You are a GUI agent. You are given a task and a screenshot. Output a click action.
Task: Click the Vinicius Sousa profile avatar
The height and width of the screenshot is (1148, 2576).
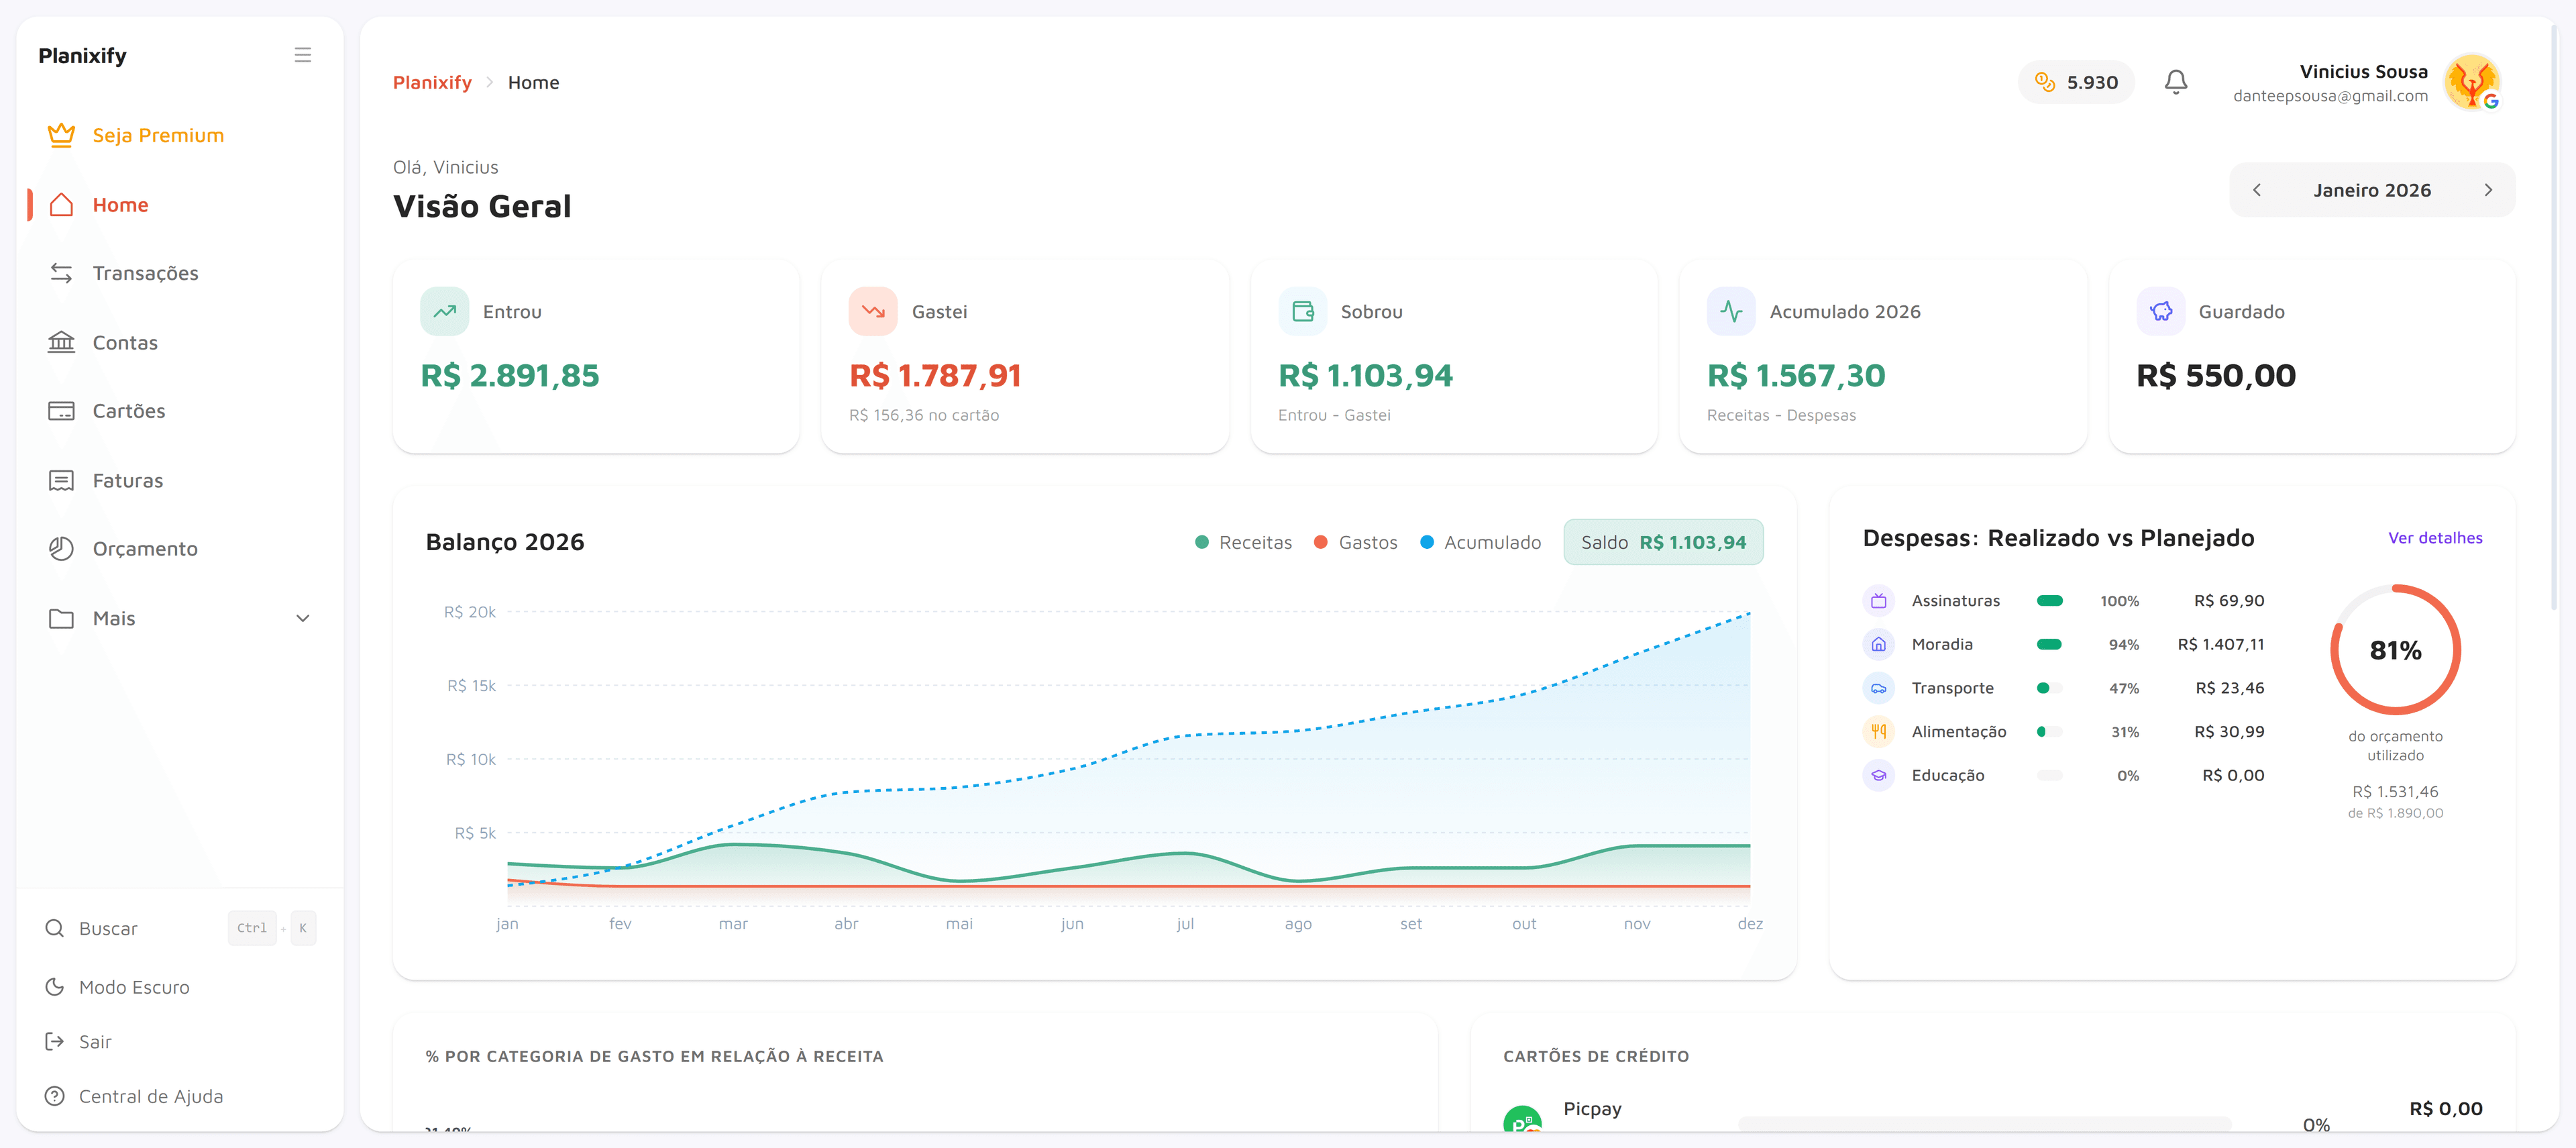(x=2473, y=82)
